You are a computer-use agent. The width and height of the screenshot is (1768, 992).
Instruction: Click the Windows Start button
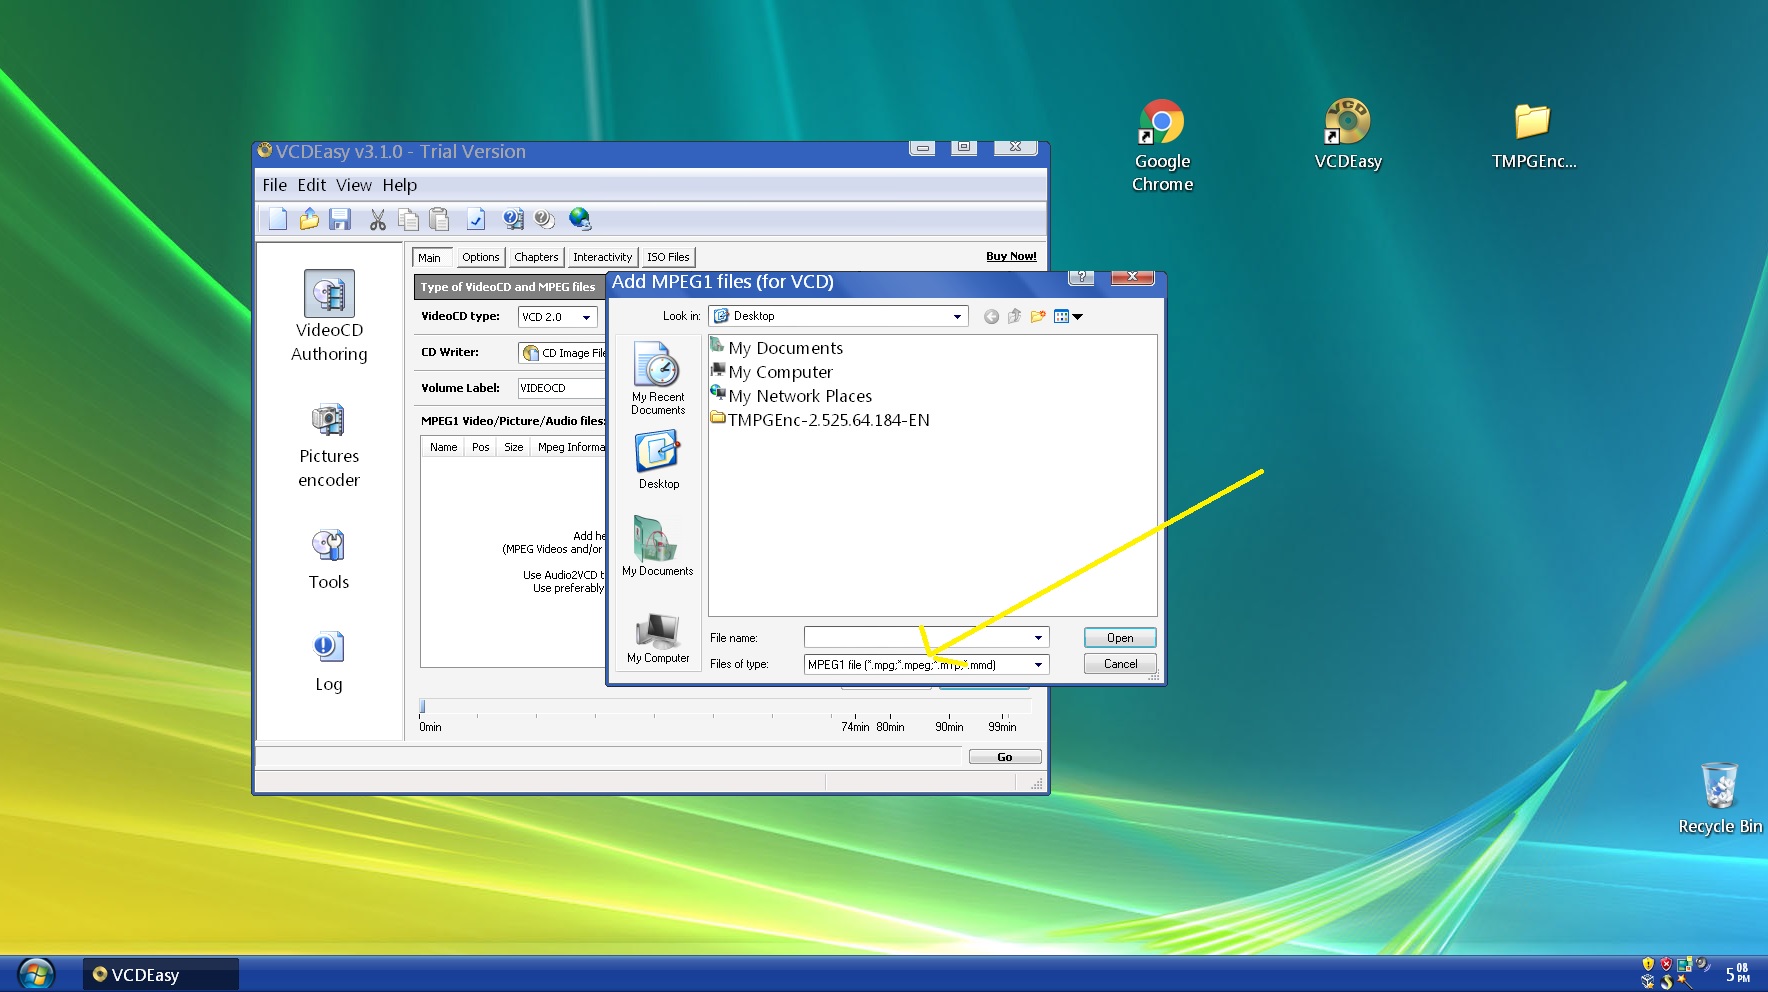[x=36, y=974]
